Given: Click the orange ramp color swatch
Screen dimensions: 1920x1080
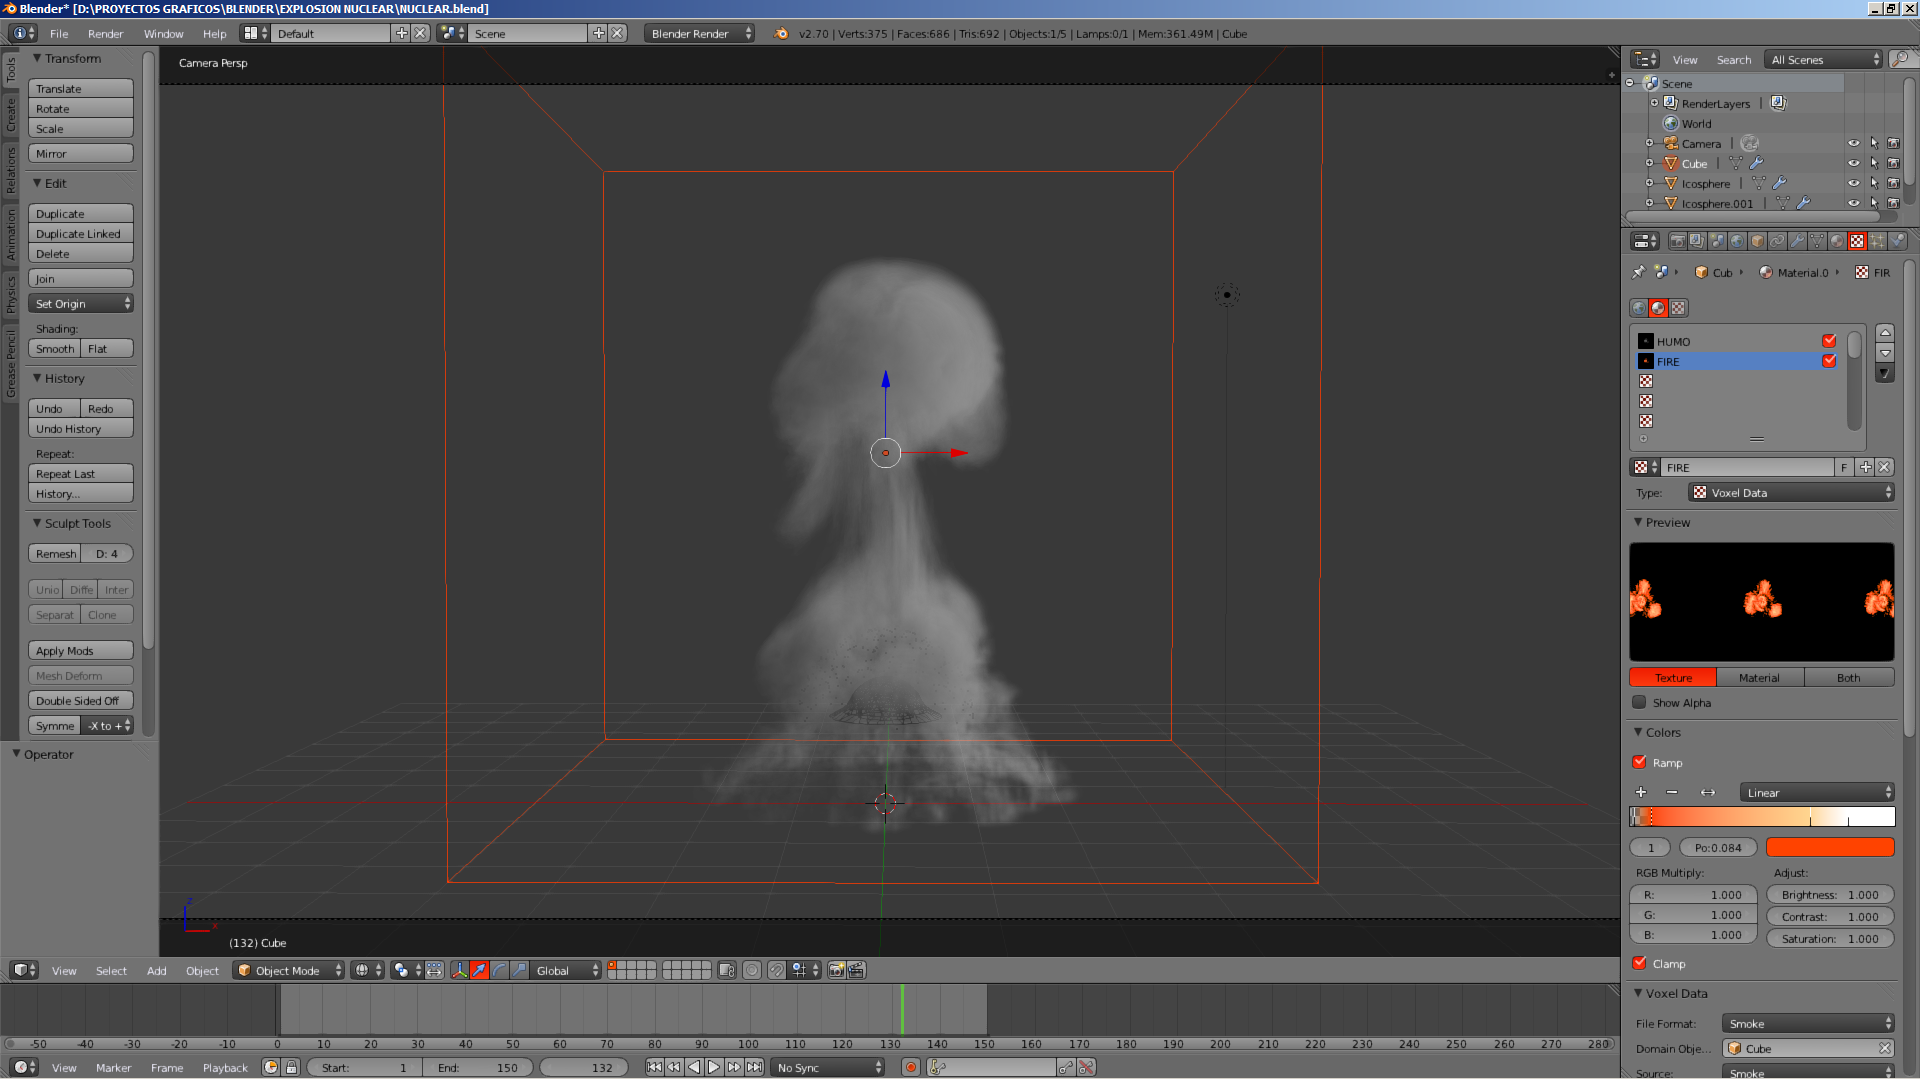Looking at the screenshot, I should [x=1829, y=847].
